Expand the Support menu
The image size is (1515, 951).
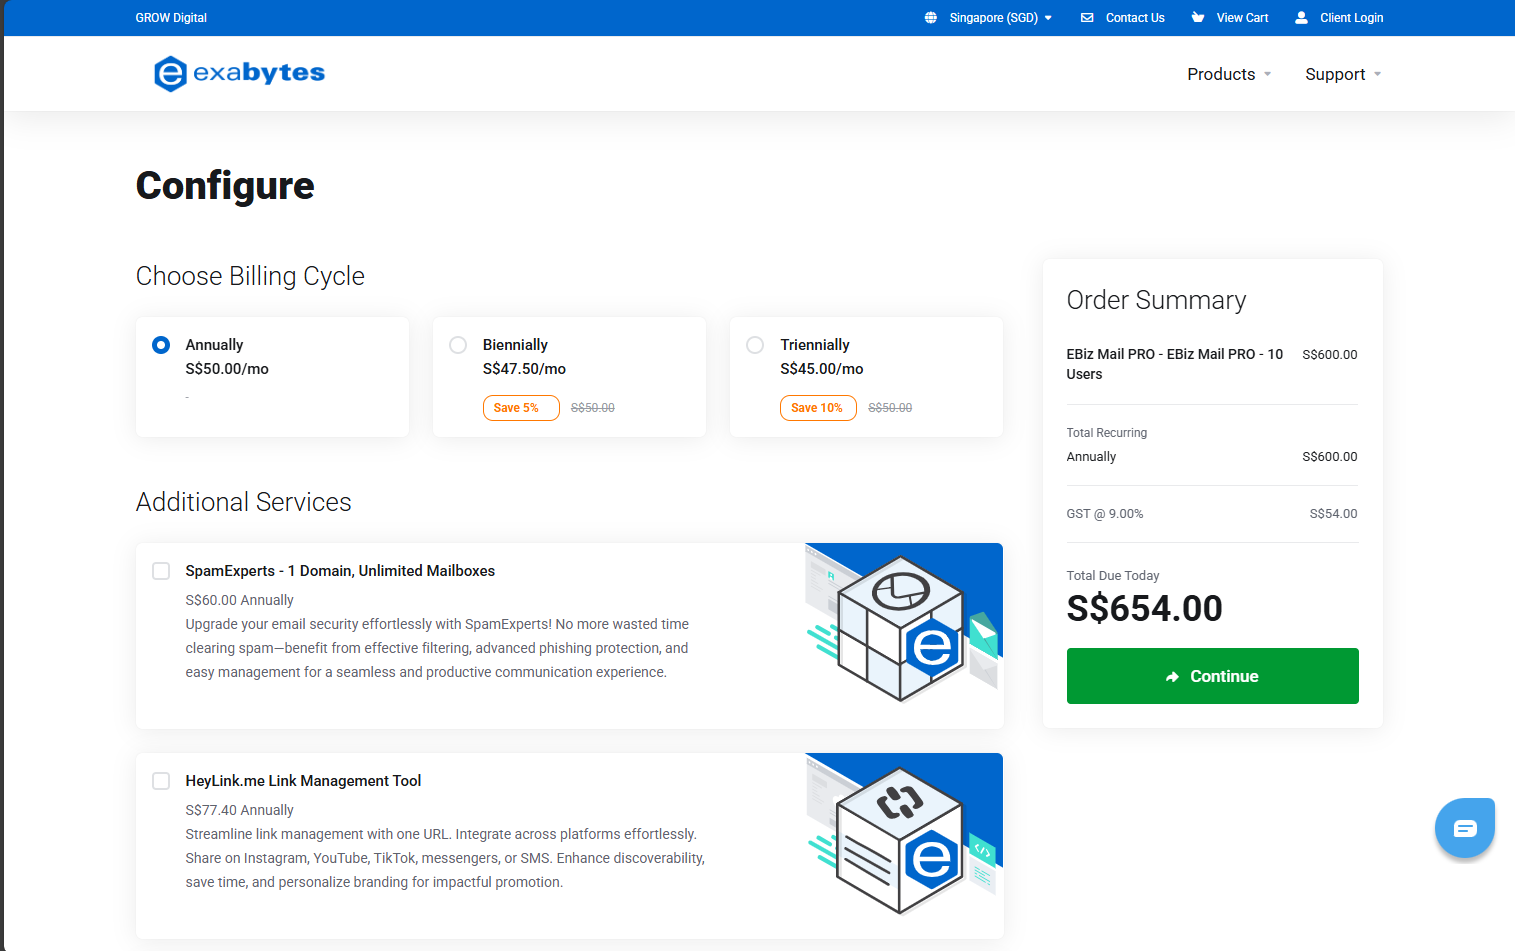pyautogui.click(x=1343, y=74)
